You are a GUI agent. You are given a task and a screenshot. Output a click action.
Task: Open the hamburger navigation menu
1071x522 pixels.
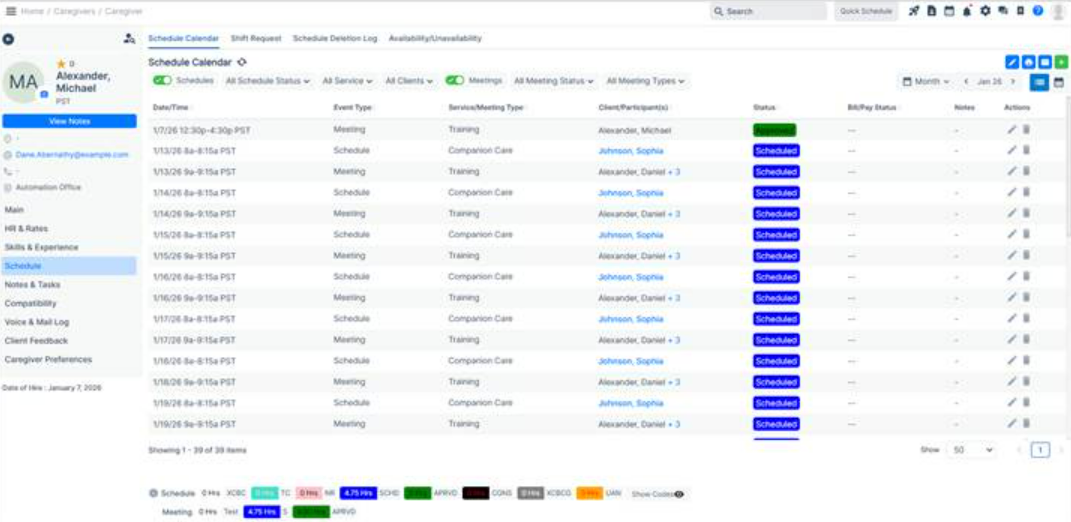click(x=11, y=11)
